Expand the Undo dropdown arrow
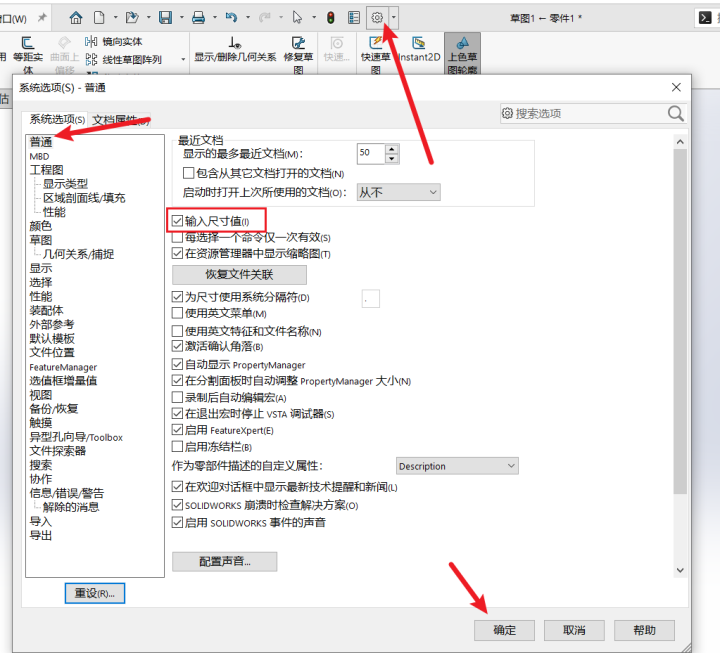720x653 pixels. click(248, 18)
